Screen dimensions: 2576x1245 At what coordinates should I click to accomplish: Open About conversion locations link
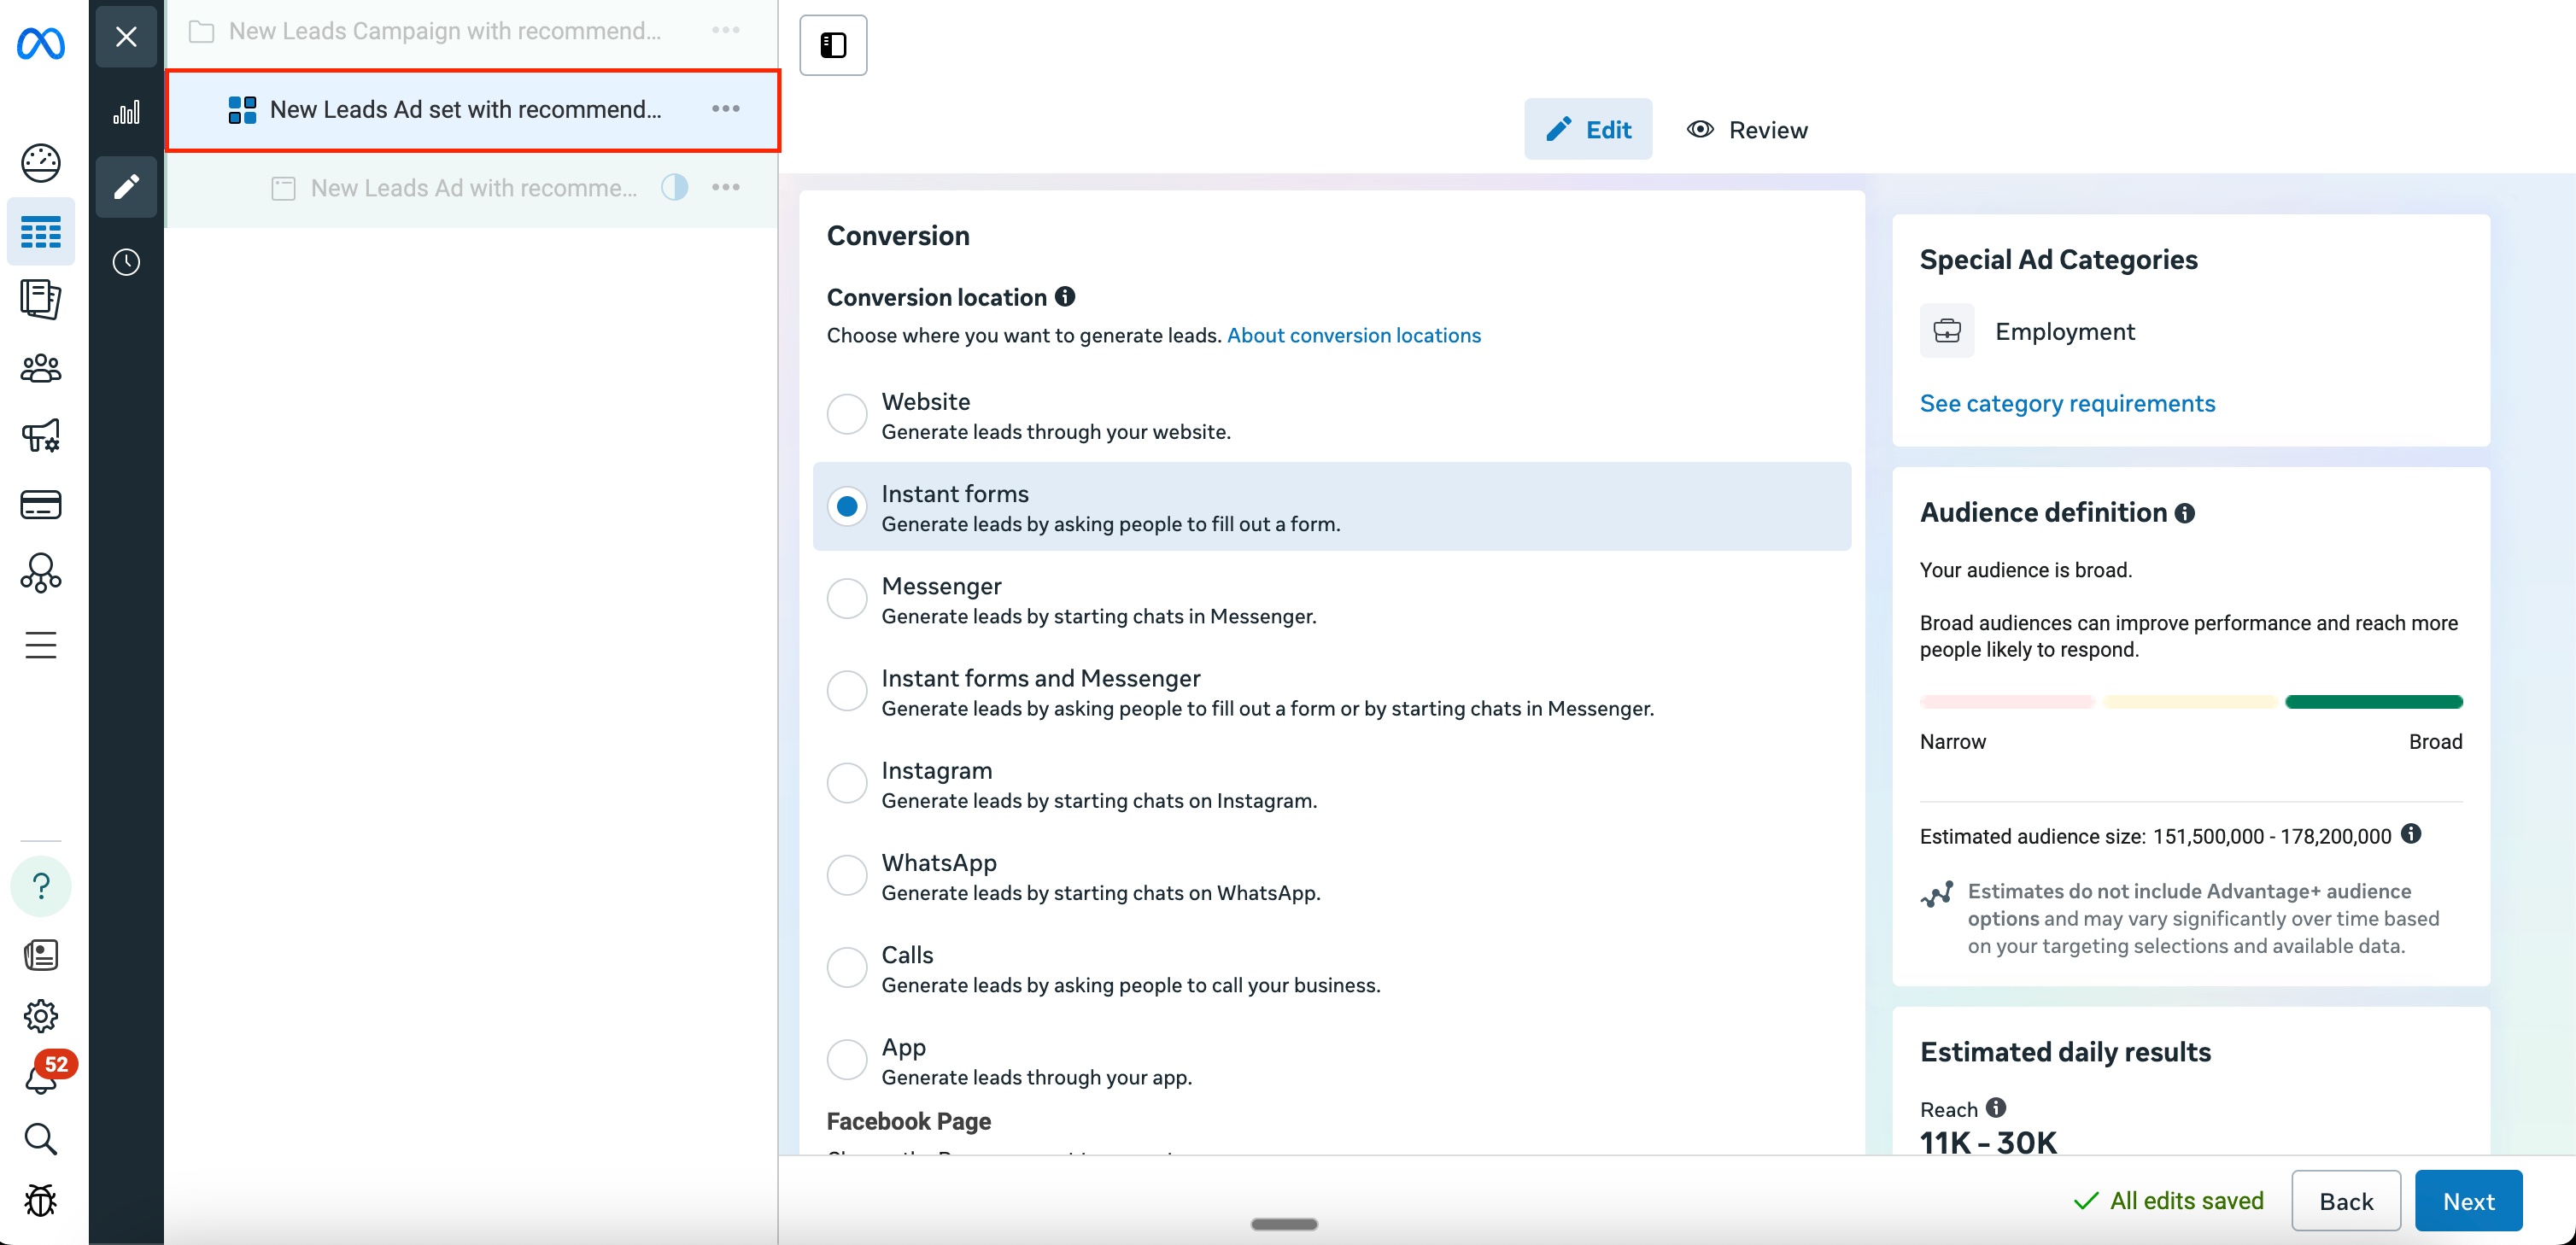pos(1354,335)
